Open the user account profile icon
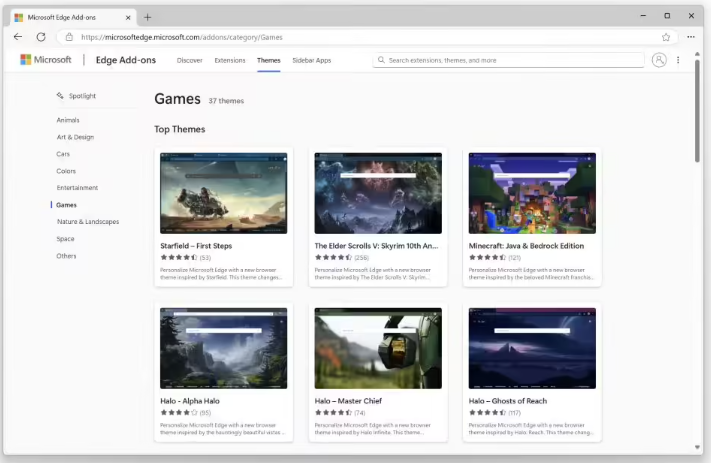This screenshot has width=711, height=463. tap(658, 60)
